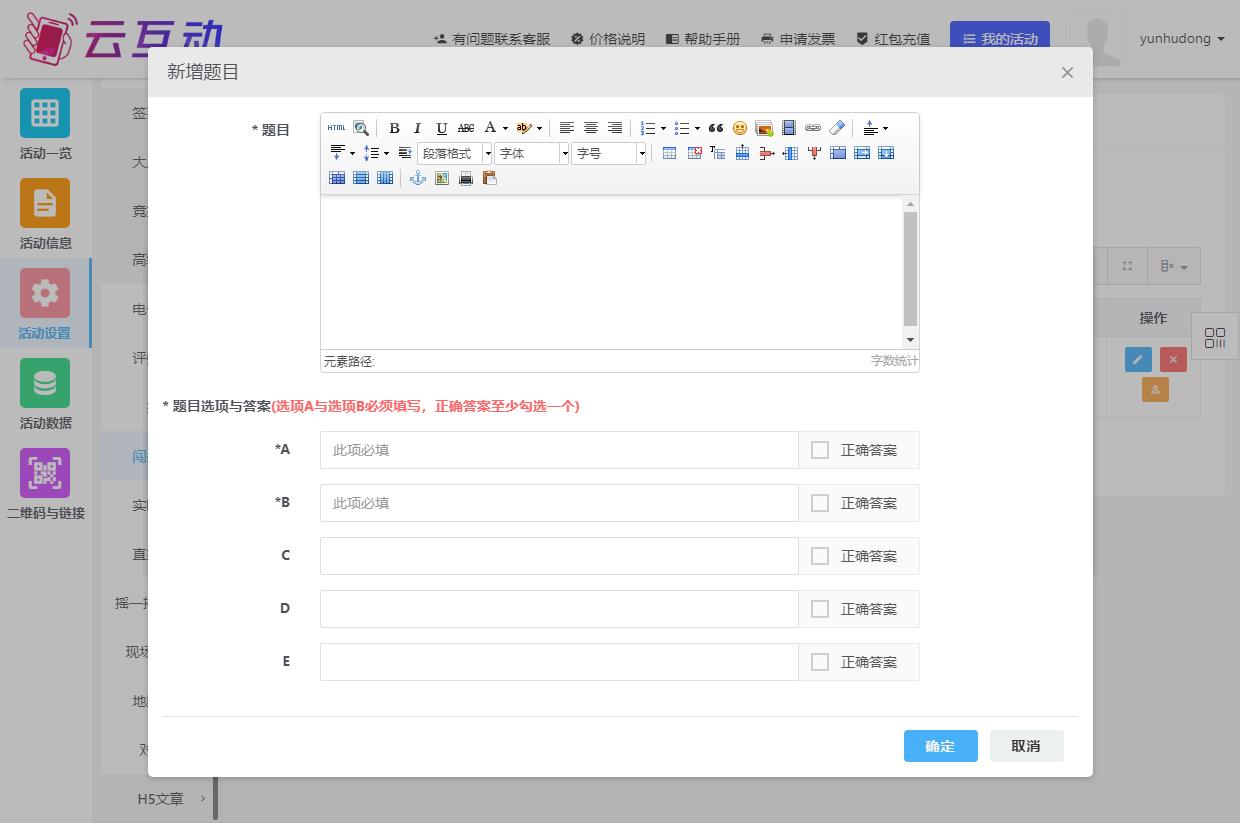This screenshot has width=1240, height=823.
Task: Open 有问题联系客服 link
Action: coord(492,39)
